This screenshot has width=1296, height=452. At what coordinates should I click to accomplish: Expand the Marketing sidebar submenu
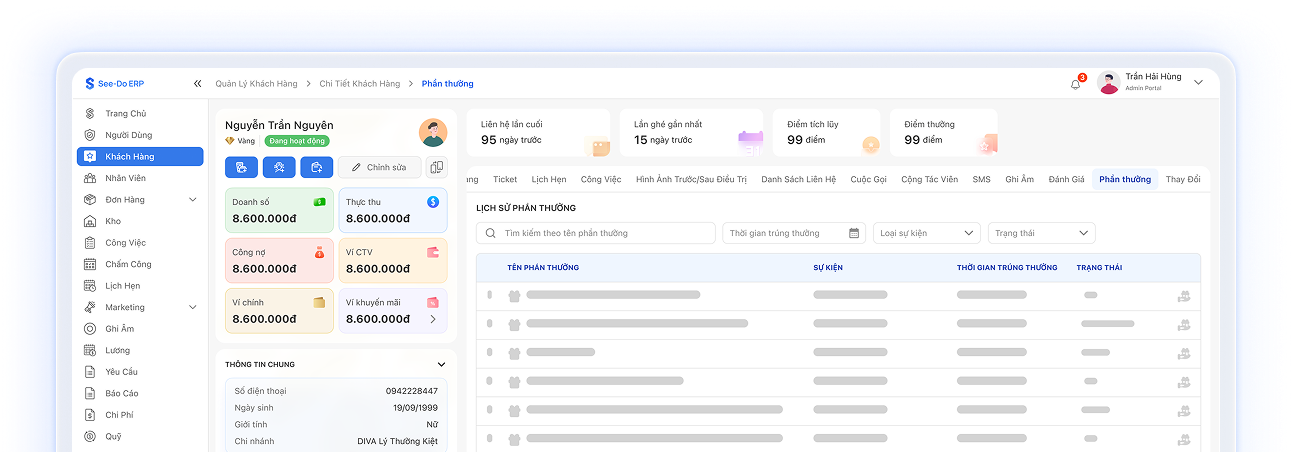(x=193, y=307)
